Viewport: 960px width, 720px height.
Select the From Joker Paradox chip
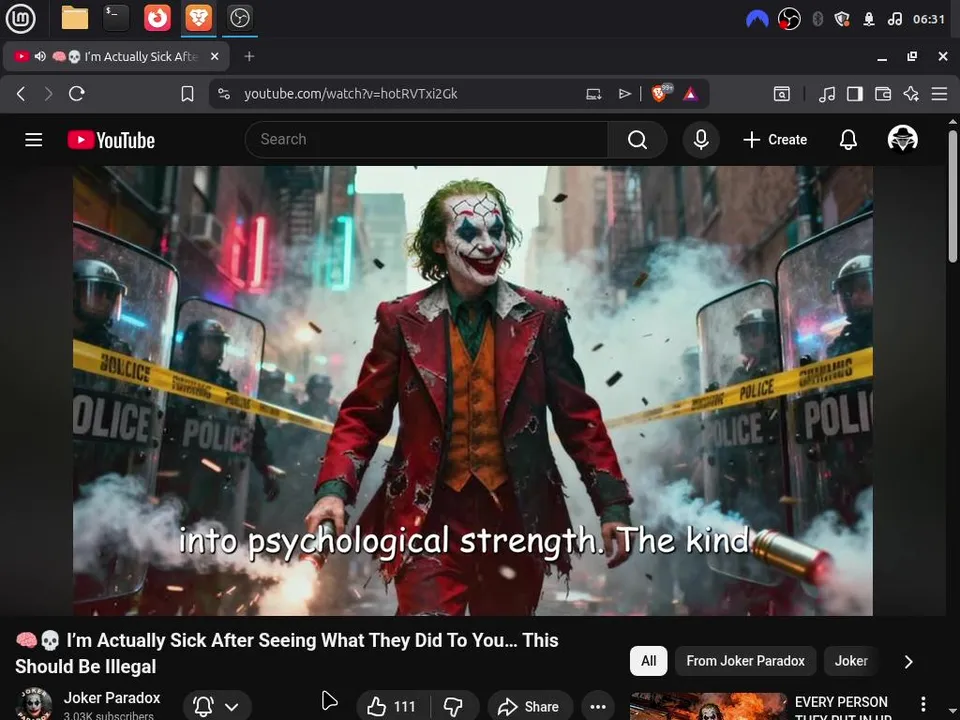click(x=745, y=661)
